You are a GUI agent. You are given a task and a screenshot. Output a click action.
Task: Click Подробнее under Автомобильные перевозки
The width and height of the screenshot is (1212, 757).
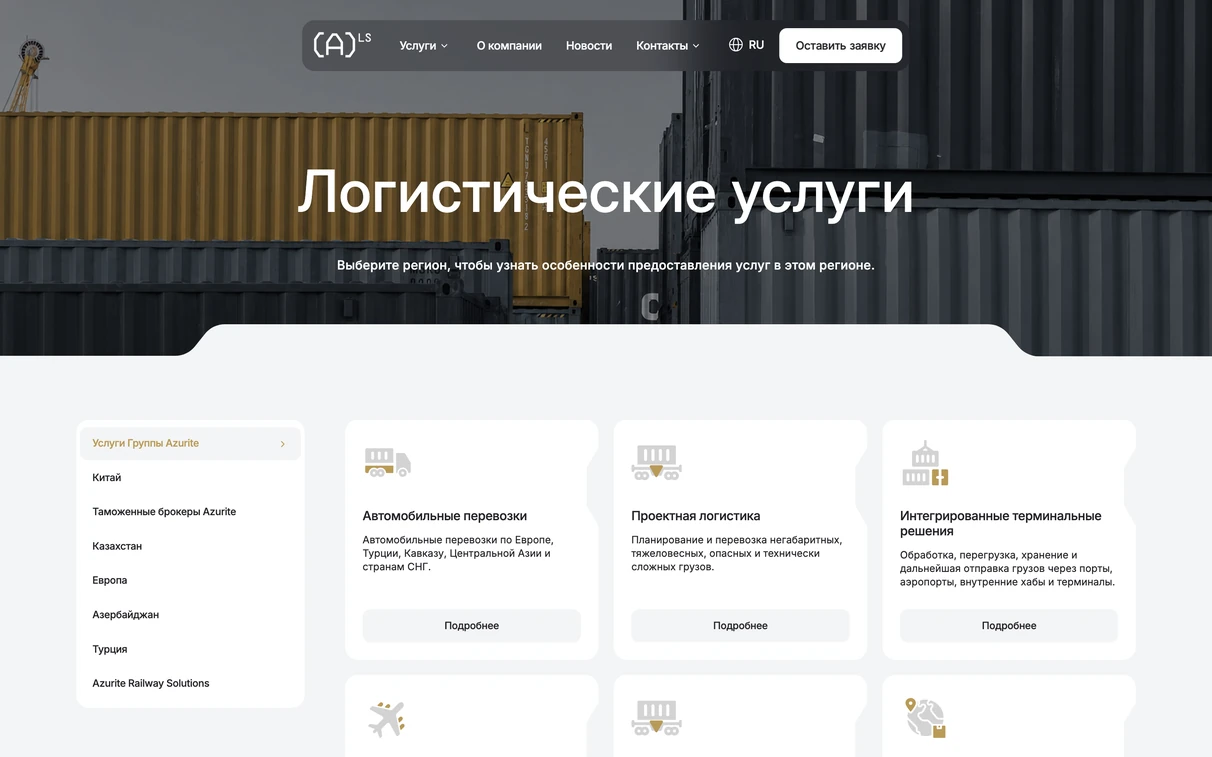click(x=471, y=626)
